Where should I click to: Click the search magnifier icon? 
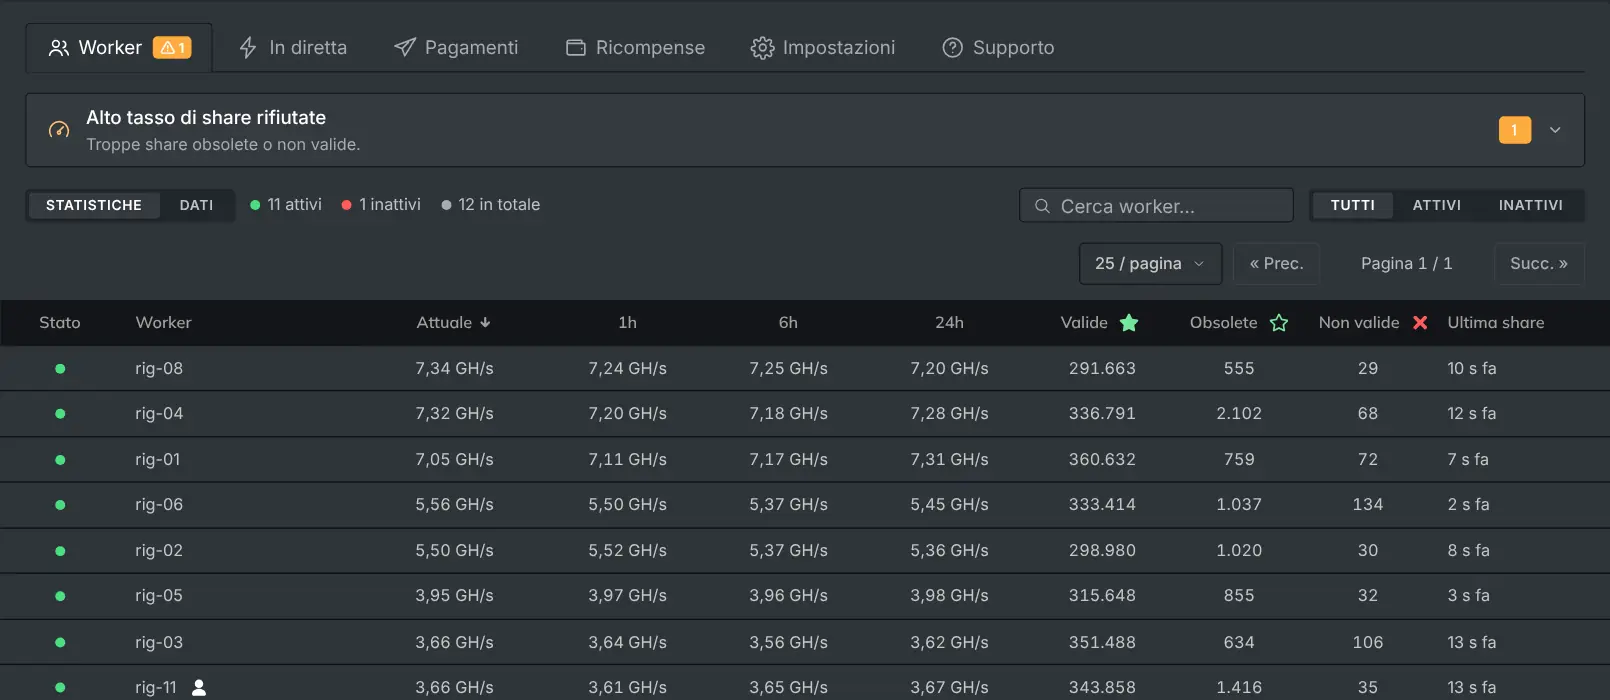coord(1042,206)
